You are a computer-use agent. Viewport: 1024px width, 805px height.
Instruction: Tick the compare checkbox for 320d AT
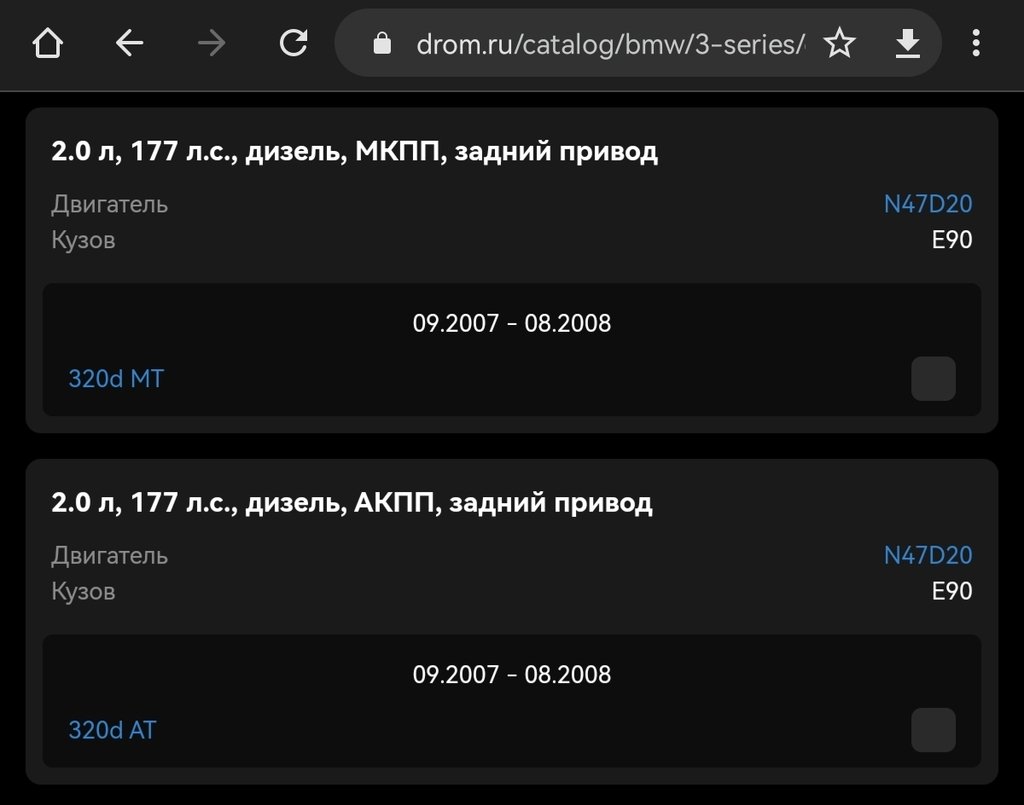[x=933, y=730]
